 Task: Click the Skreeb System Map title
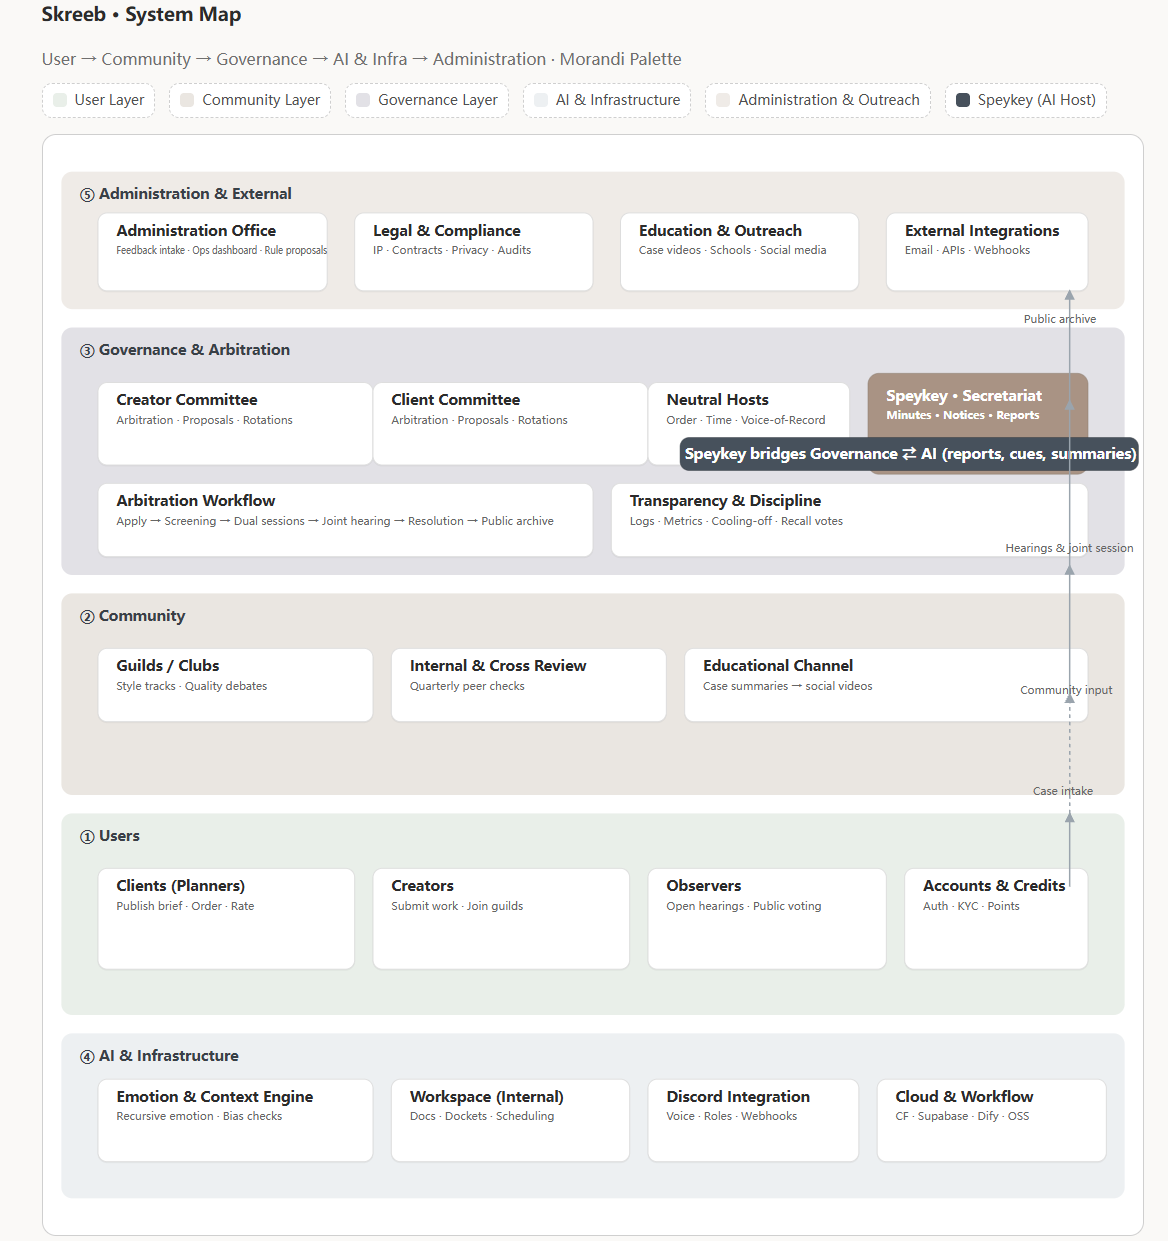pos(141,15)
